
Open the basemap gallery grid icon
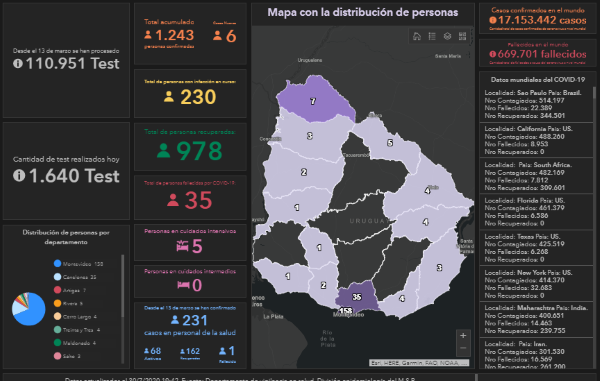coord(462,36)
